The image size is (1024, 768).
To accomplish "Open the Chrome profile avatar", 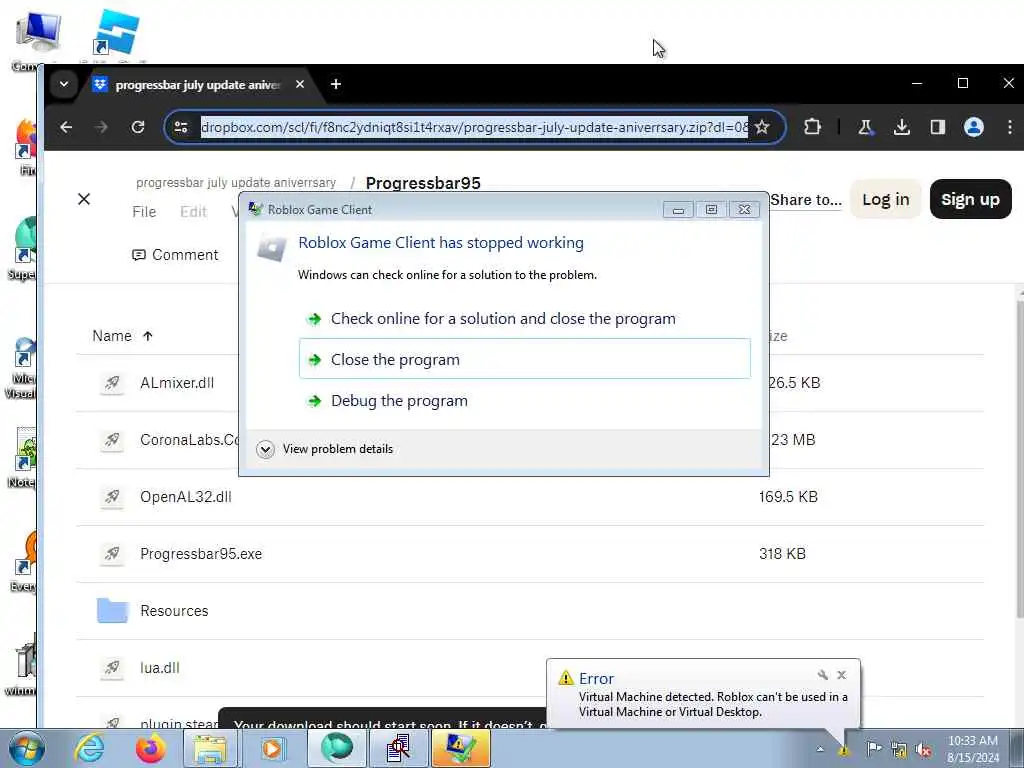I will click(x=974, y=127).
